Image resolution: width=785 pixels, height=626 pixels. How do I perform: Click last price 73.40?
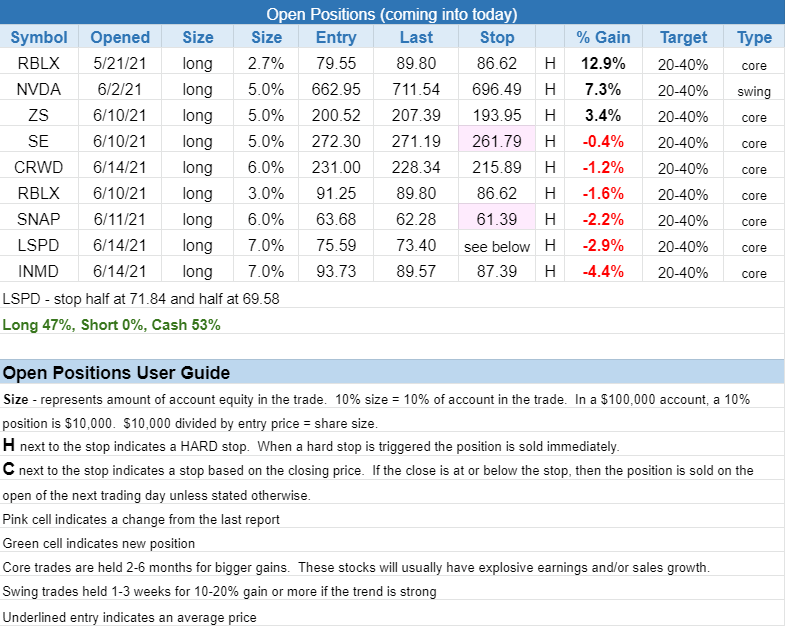tap(416, 245)
